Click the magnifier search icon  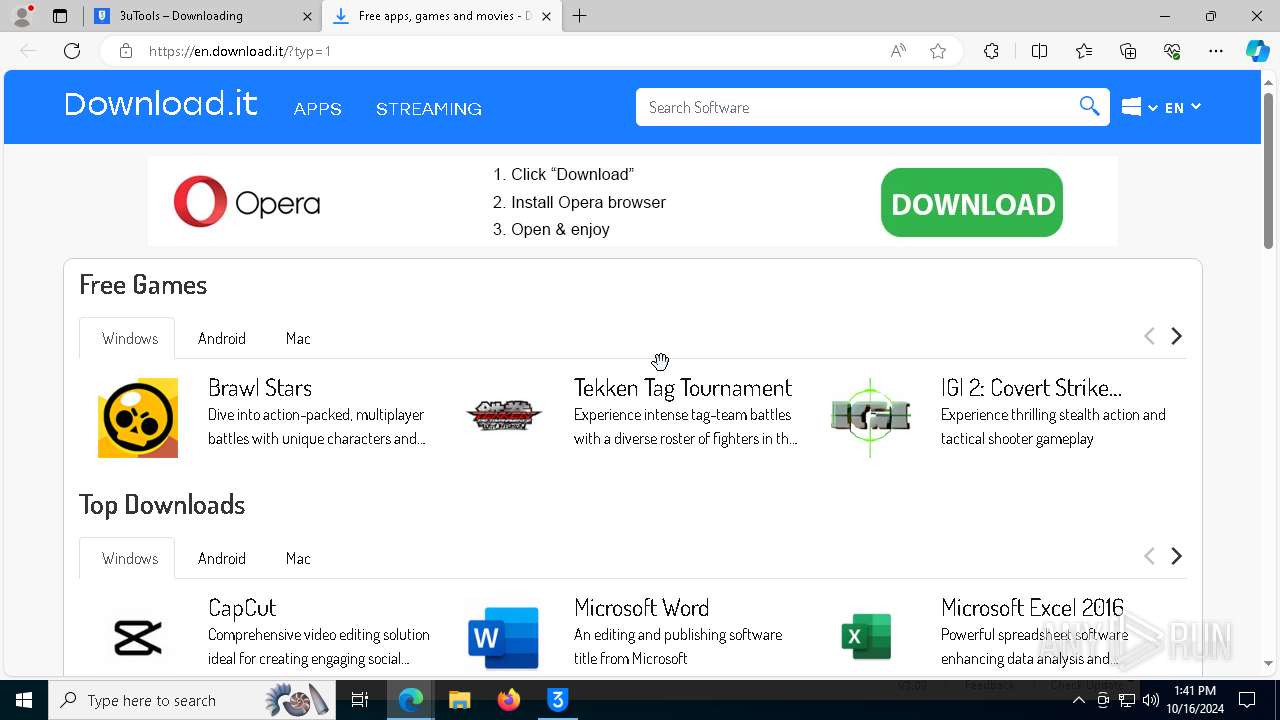pos(1090,107)
